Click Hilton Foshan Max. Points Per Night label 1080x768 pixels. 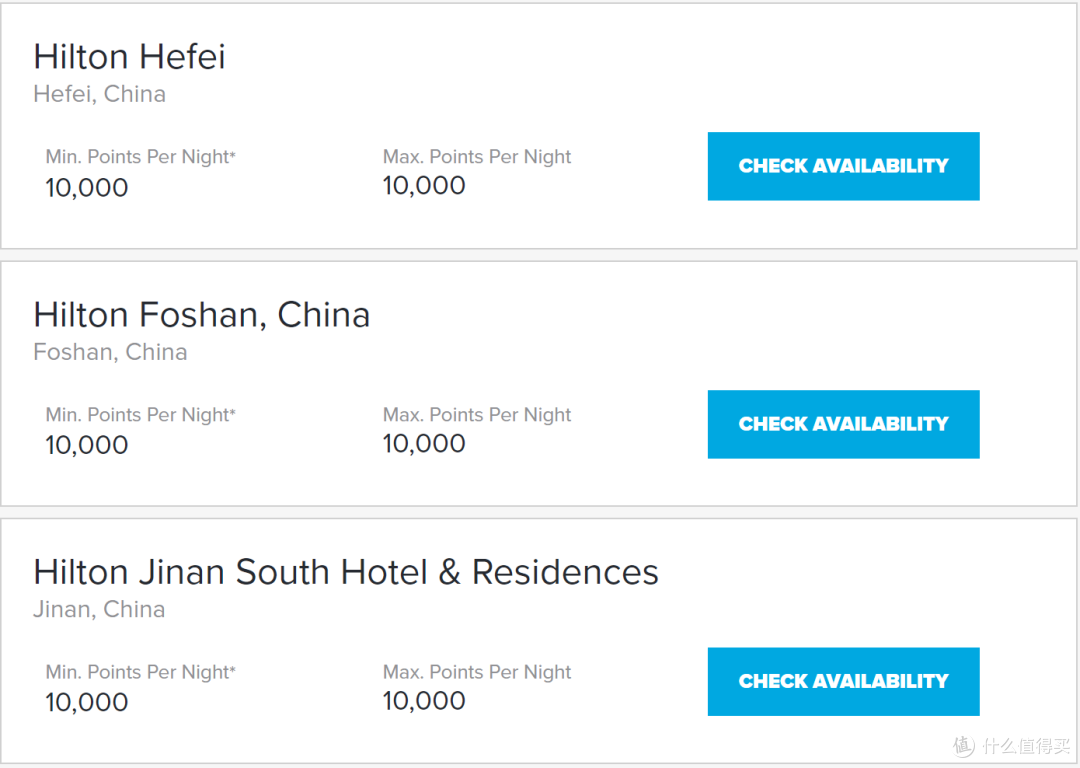477,415
